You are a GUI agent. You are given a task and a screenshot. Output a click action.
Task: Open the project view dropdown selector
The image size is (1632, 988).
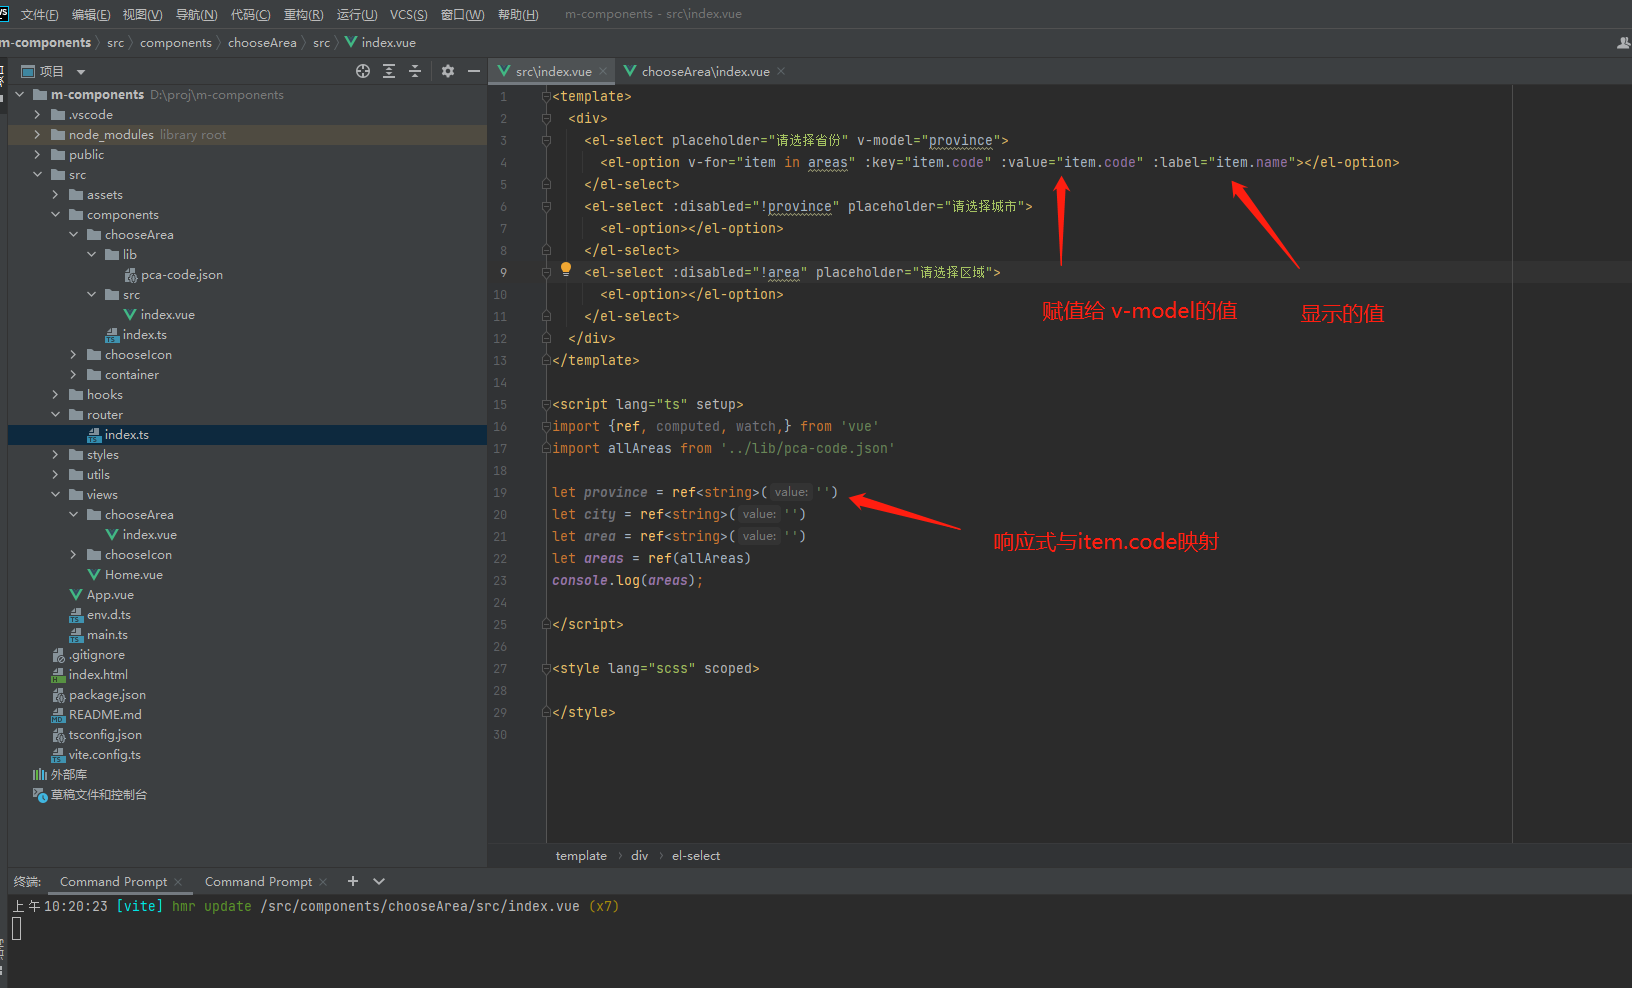(x=54, y=71)
